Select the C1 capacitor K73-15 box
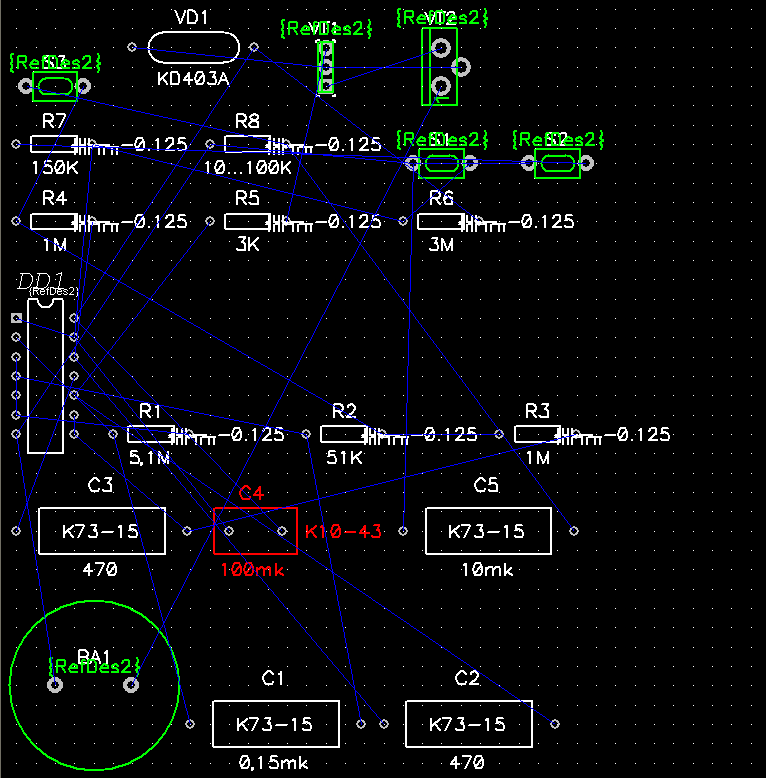Image resolution: width=766 pixels, height=778 pixels. coord(276,724)
